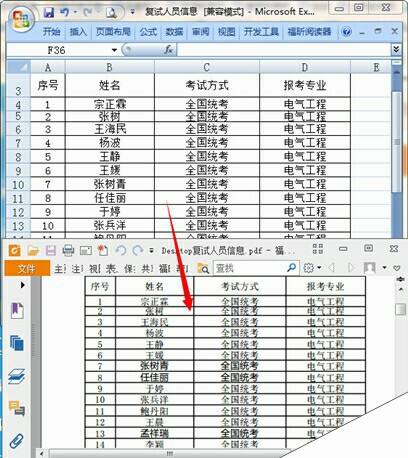408x458 pixels.
Task: Open the 插入 ribbon tab
Action: tap(78, 32)
